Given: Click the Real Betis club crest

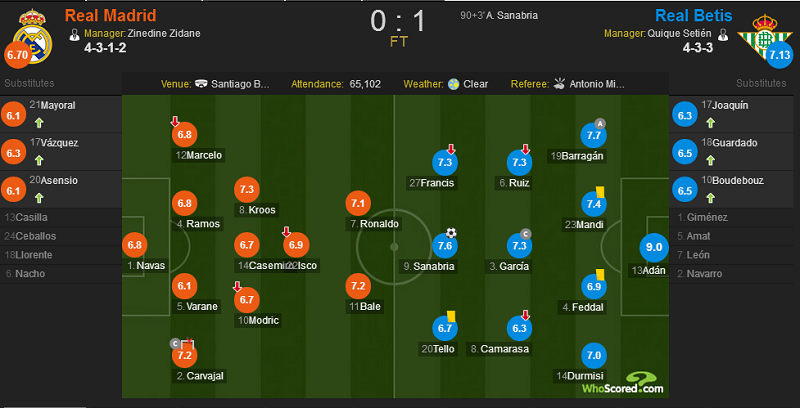Looking at the screenshot, I should coord(764,38).
